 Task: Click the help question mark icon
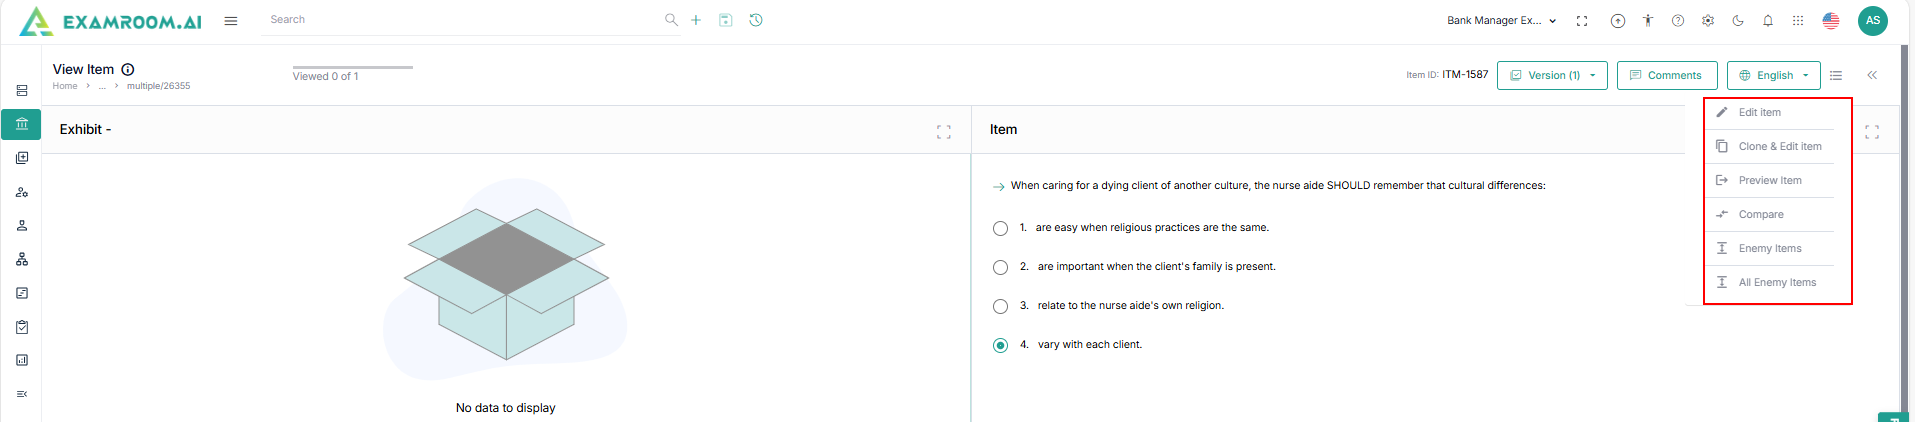[x=1678, y=20]
